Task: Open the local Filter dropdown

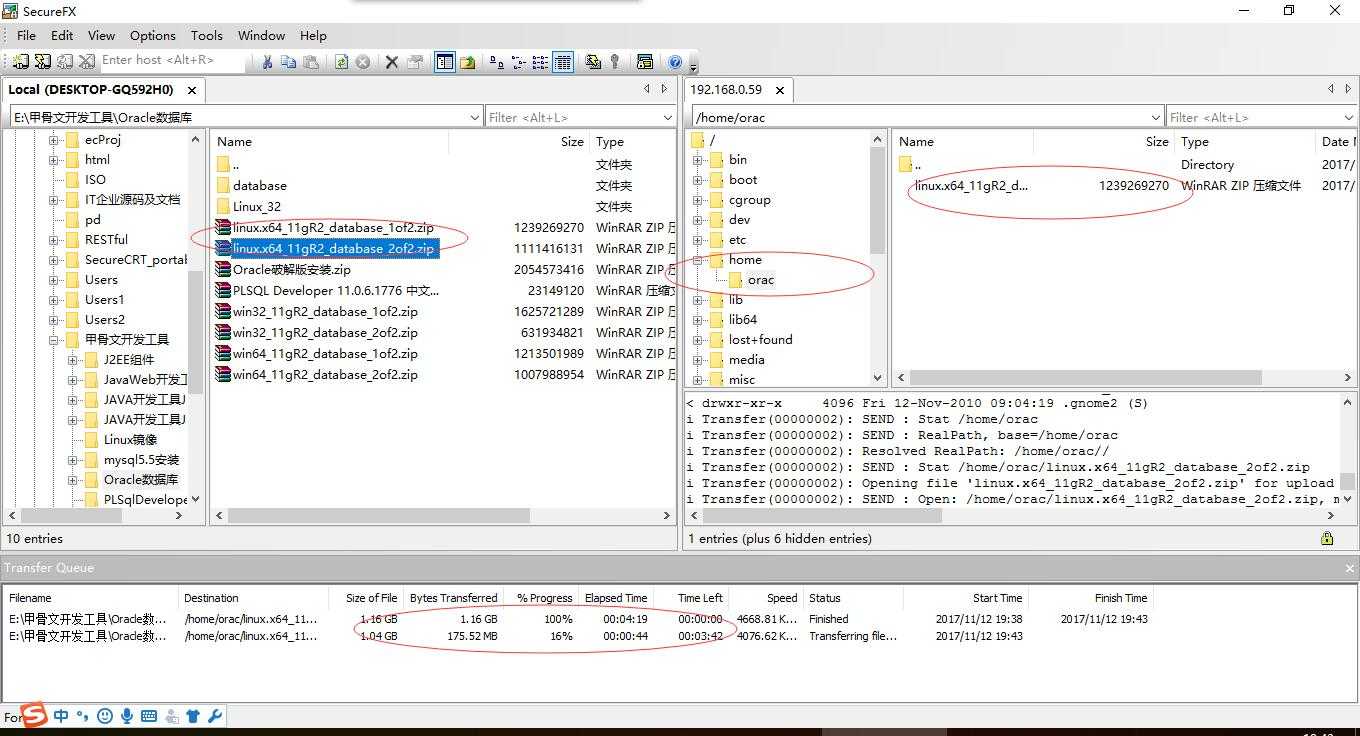Action: (x=668, y=117)
